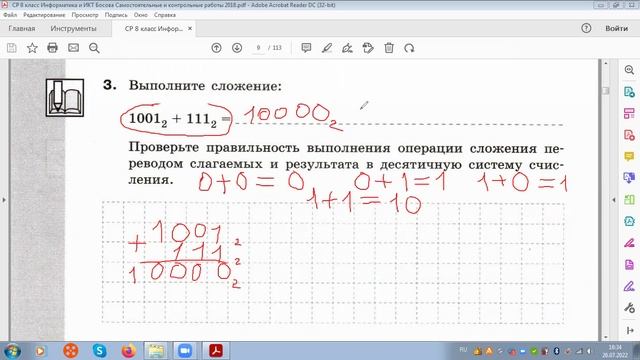Select the СР 8 класс Инфор... document tab
Screen dimensions: 640x360
tap(153, 29)
